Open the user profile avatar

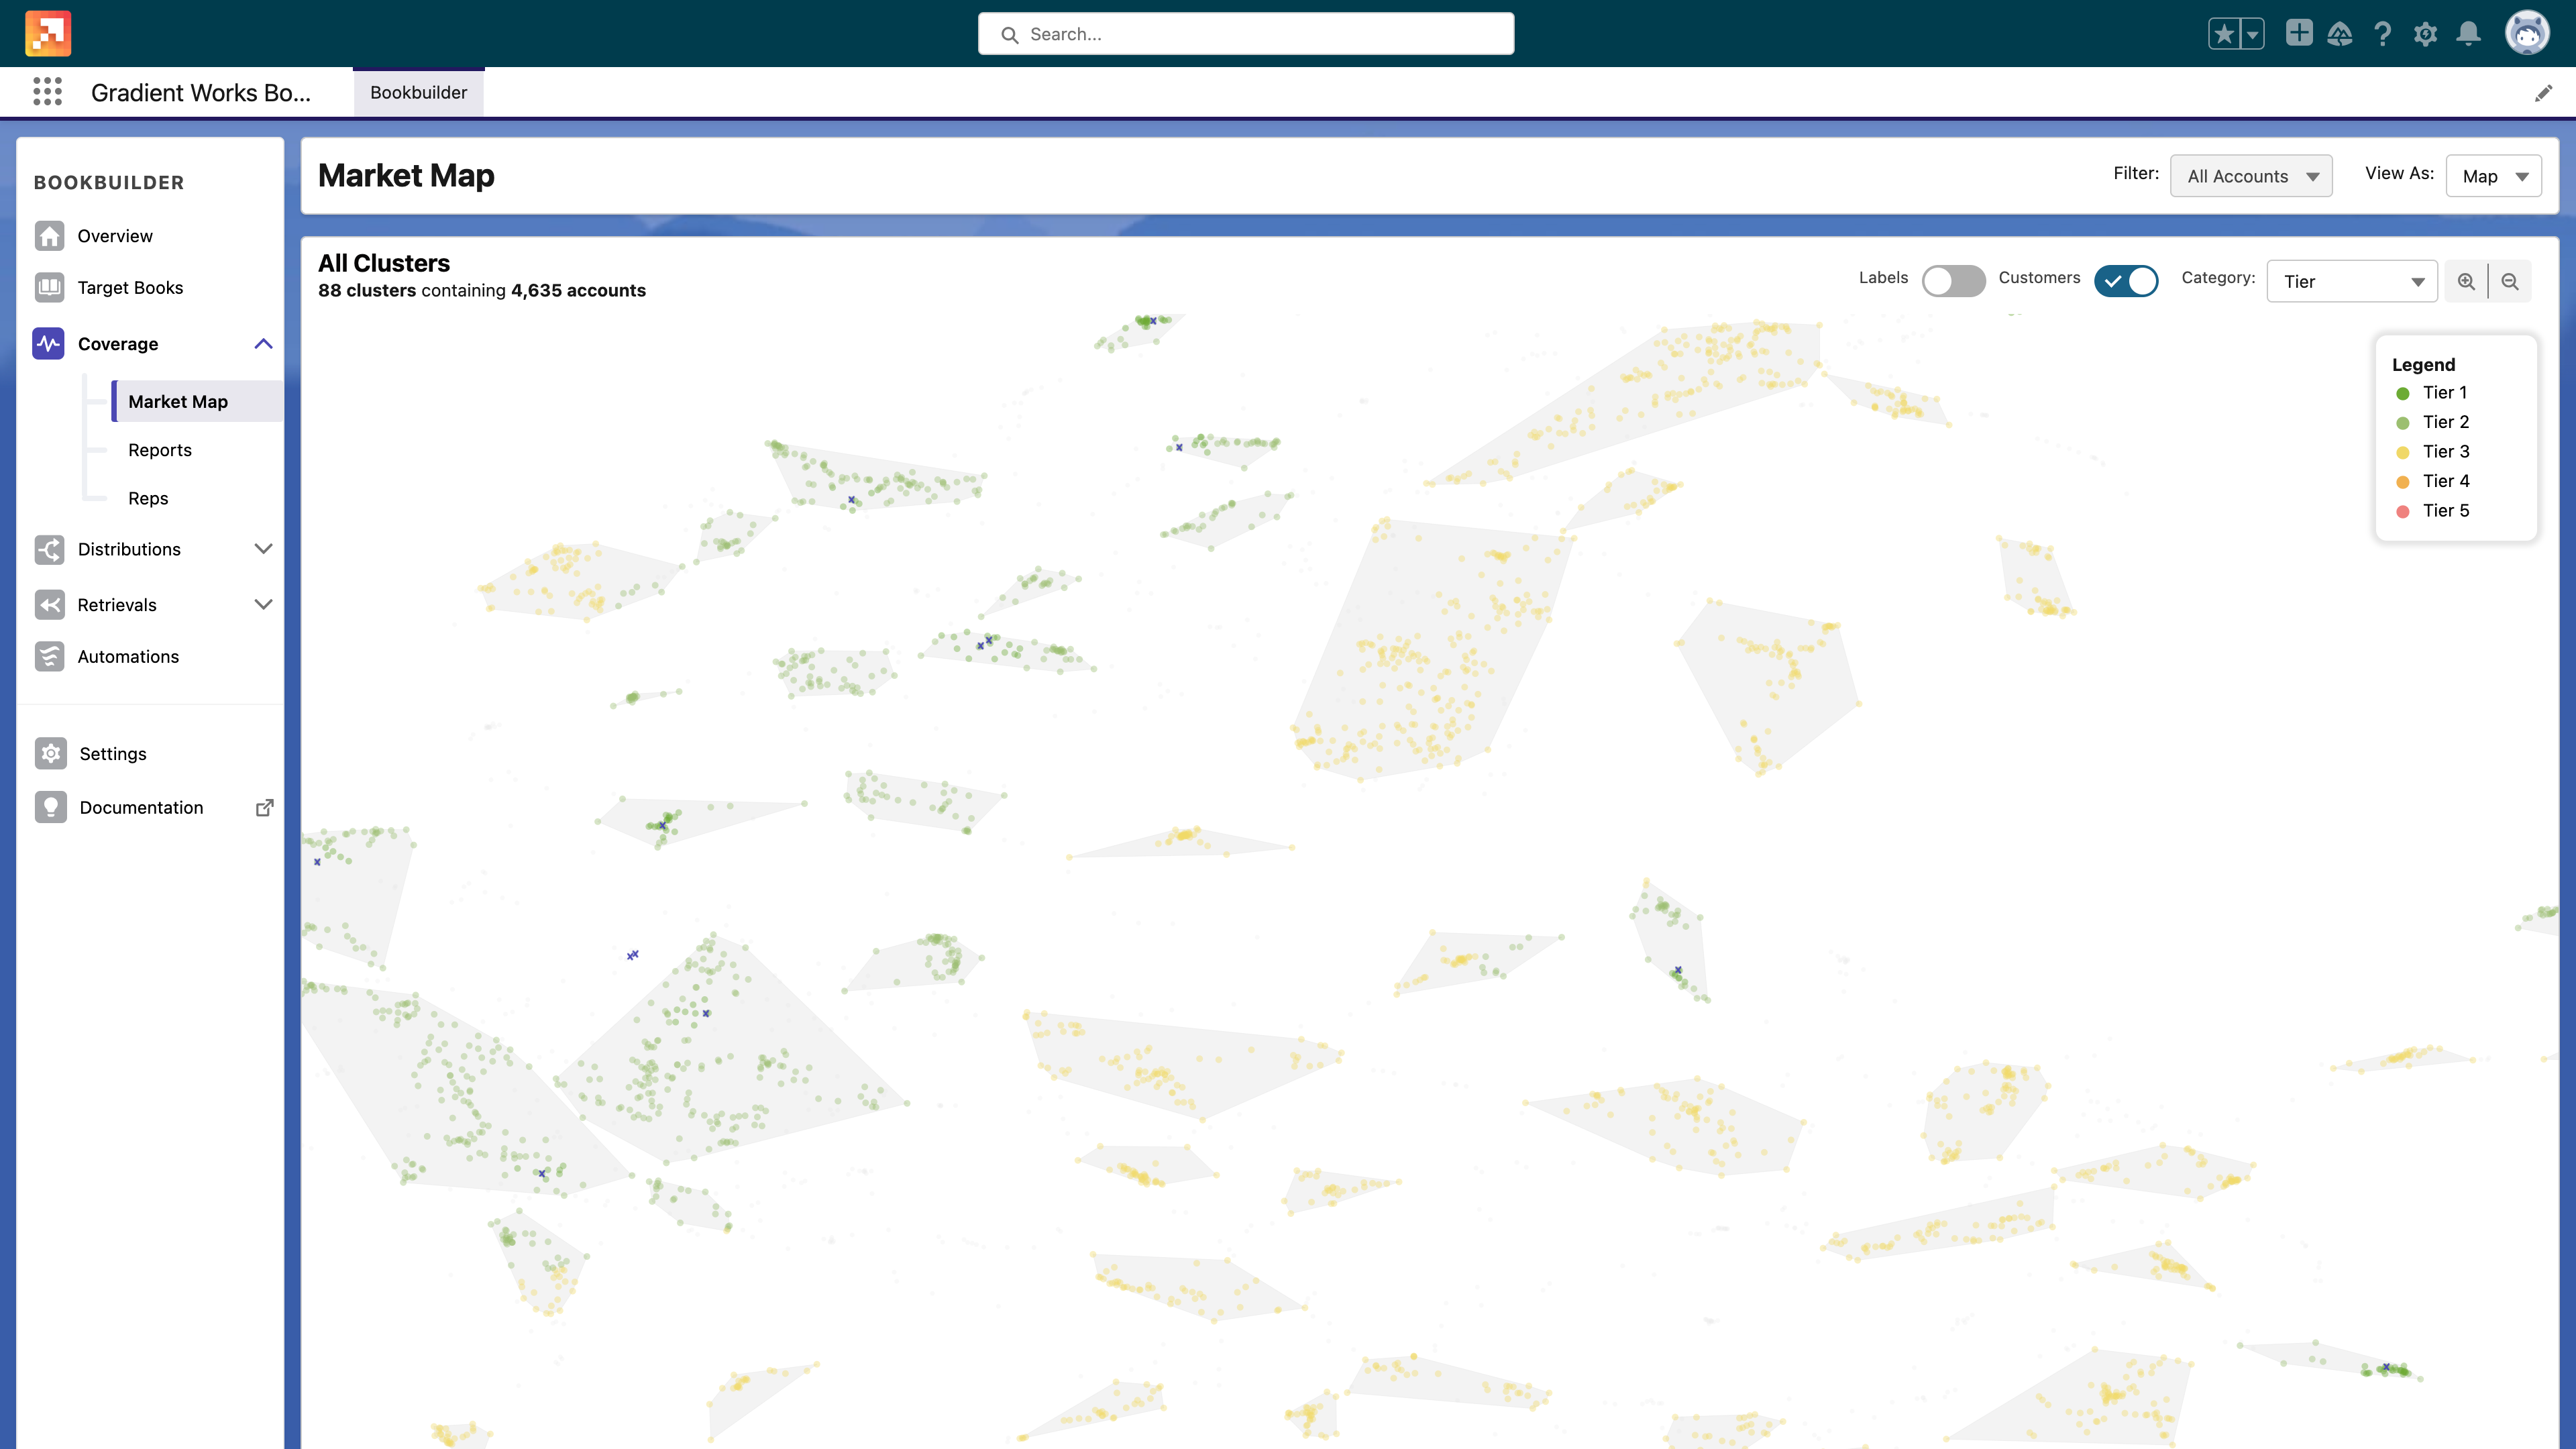click(x=2527, y=33)
